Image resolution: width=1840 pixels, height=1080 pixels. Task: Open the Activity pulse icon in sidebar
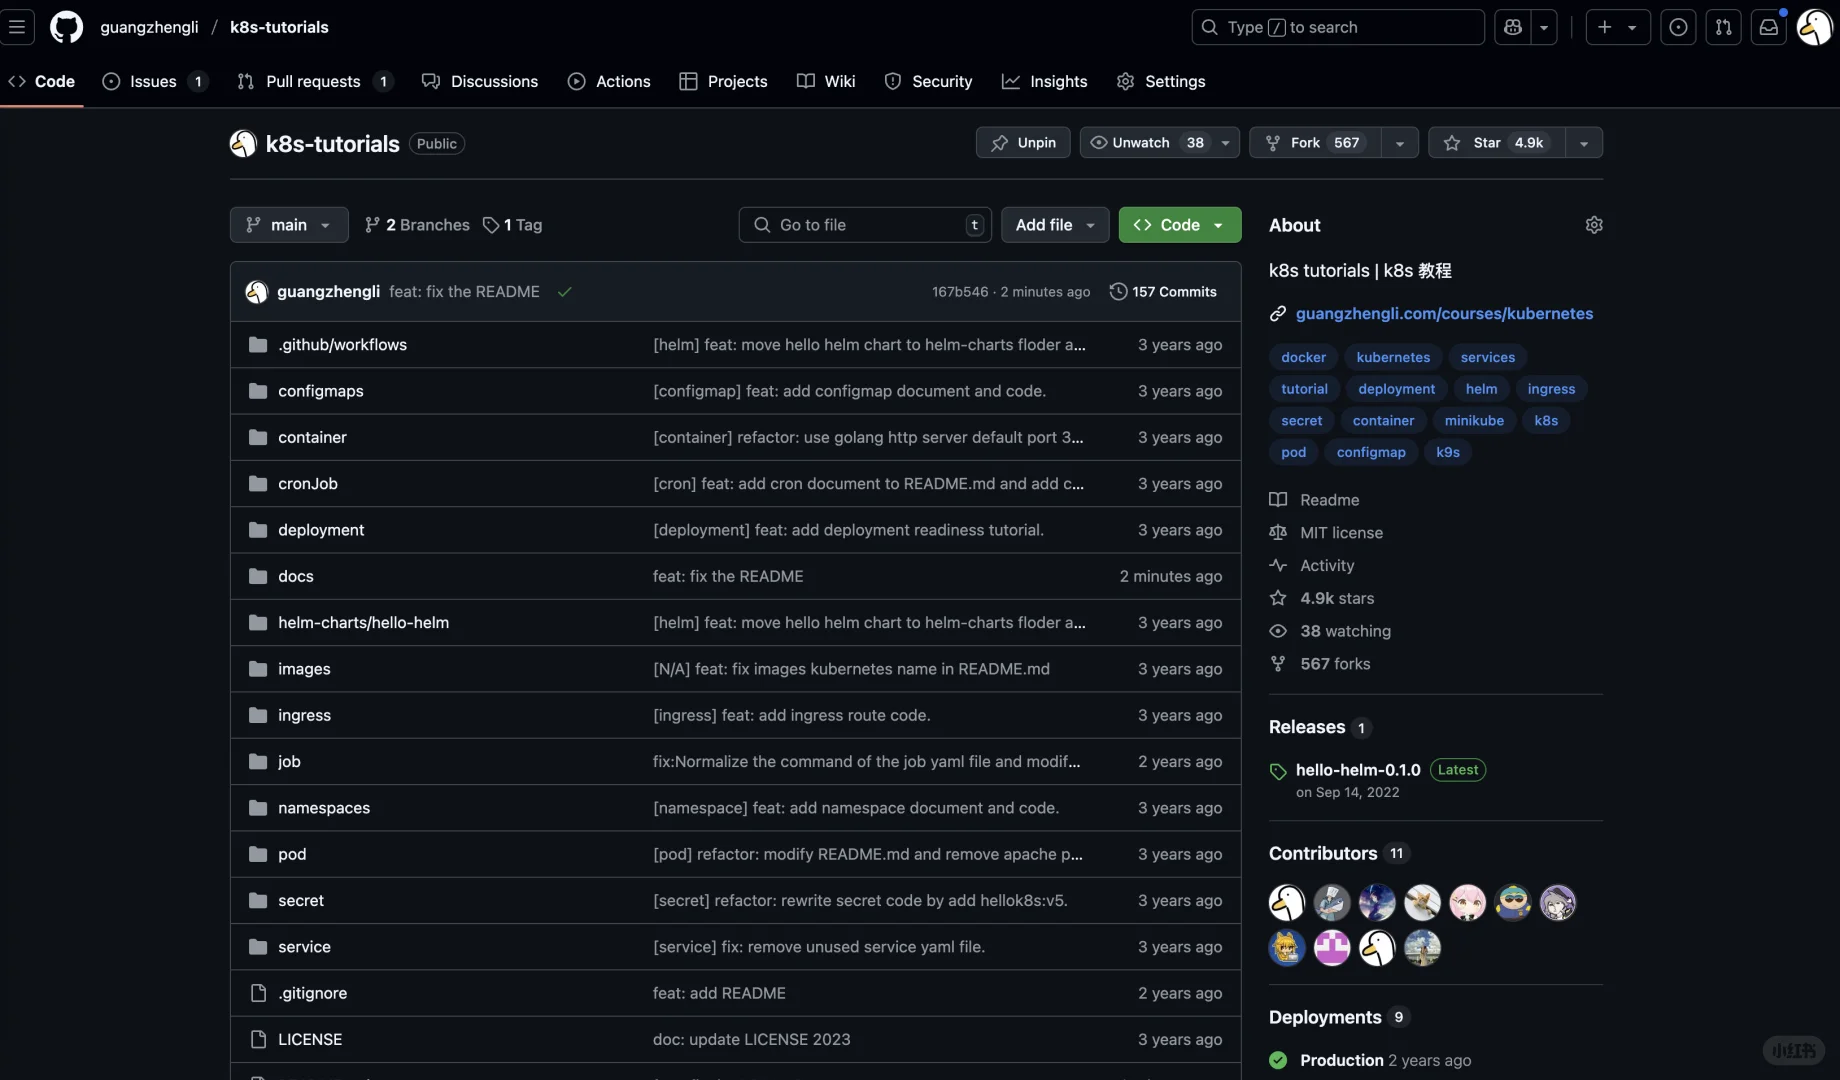coord(1278,565)
